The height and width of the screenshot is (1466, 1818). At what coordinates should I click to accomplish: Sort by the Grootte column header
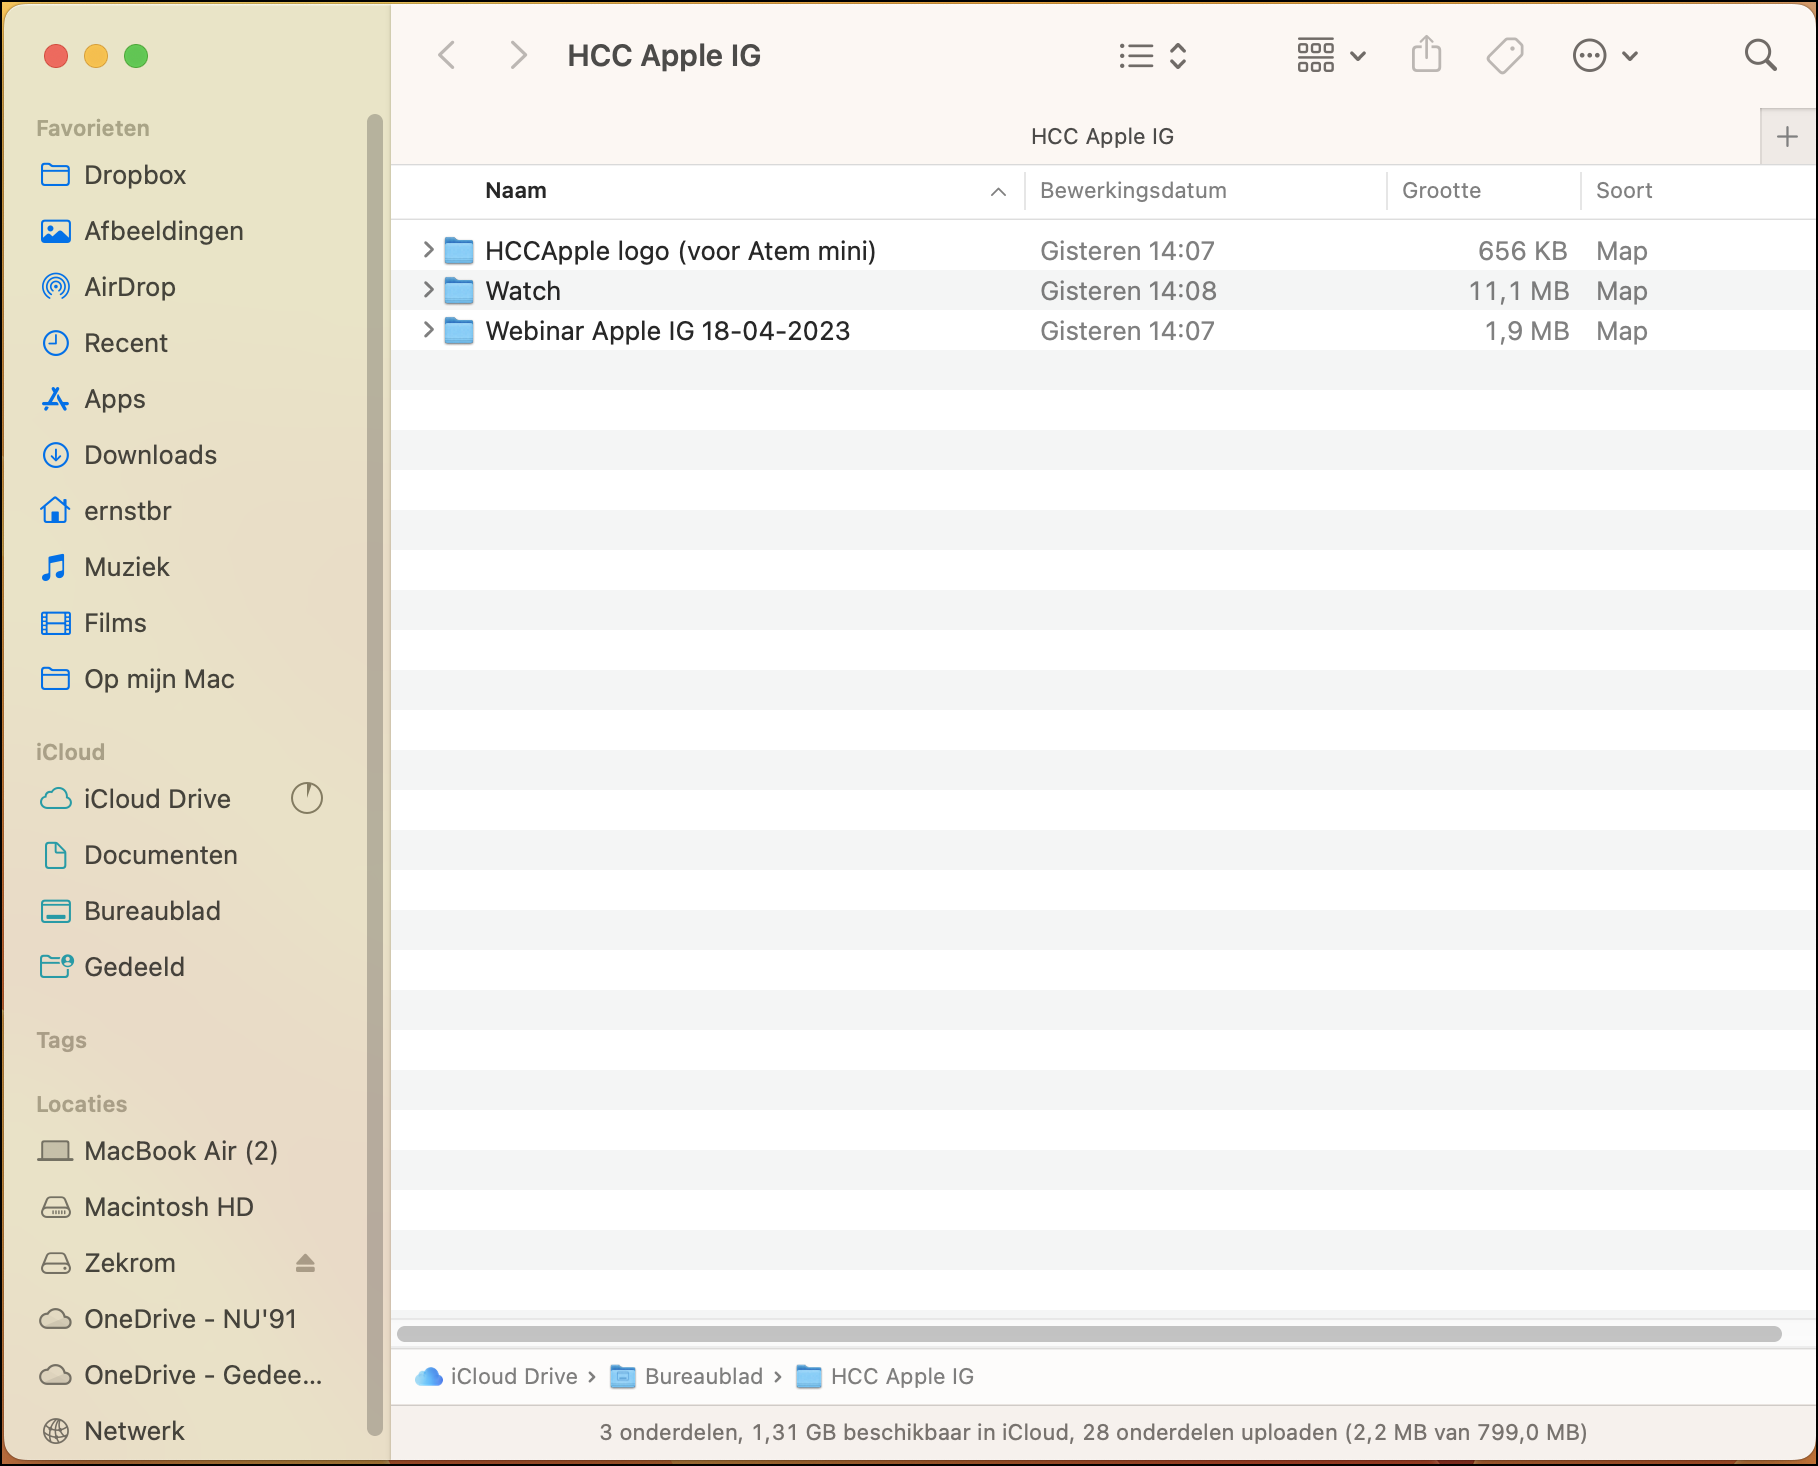coord(1484,190)
